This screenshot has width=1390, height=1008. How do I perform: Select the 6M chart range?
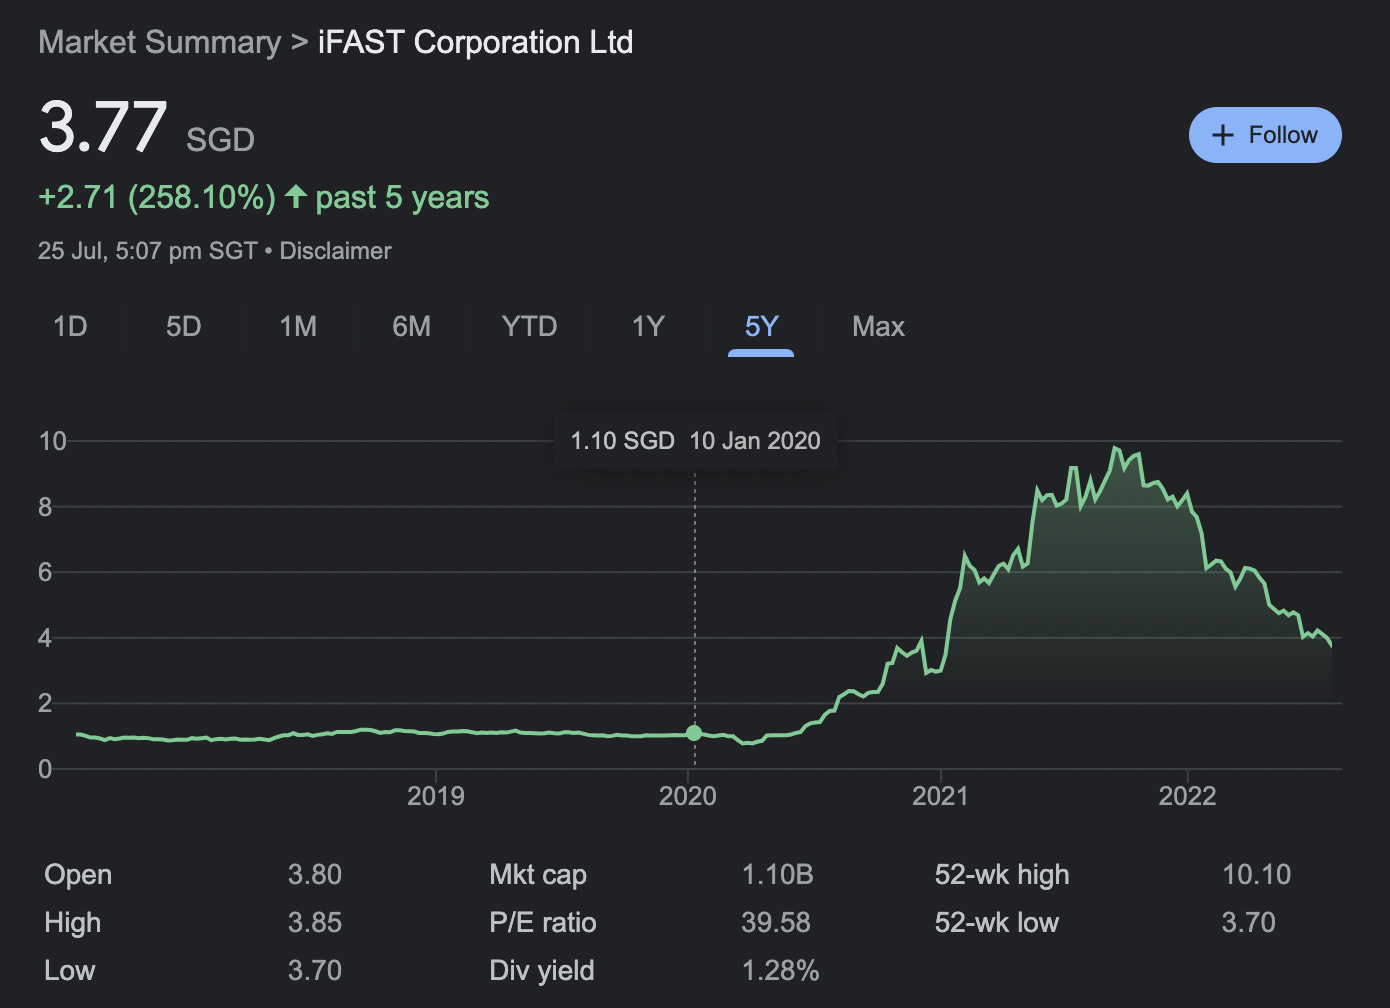[x=411, y=327]
